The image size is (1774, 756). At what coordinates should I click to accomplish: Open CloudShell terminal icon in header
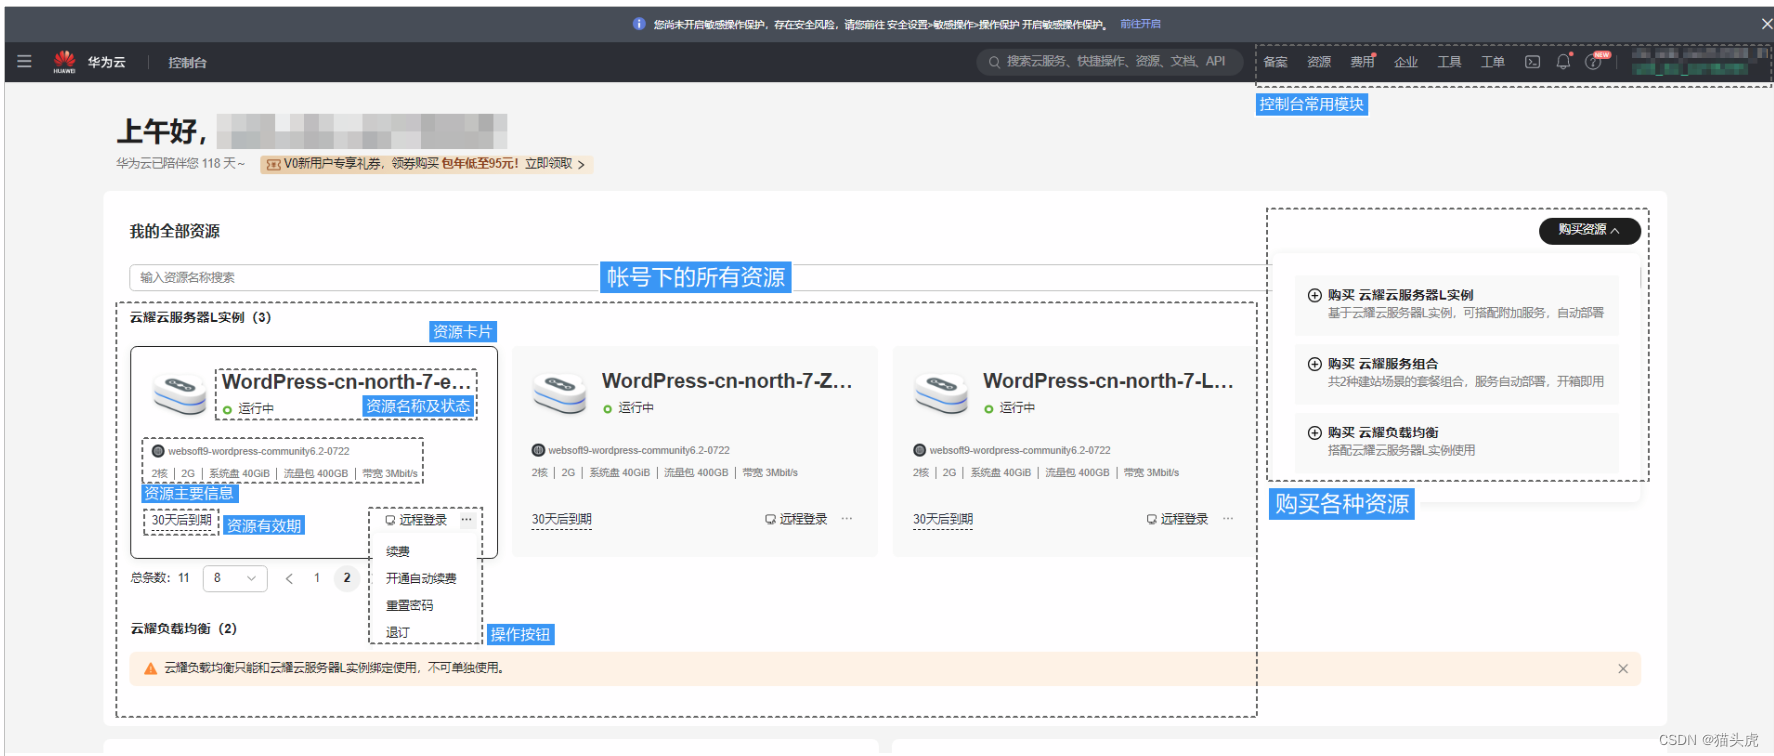(1532, 62)
